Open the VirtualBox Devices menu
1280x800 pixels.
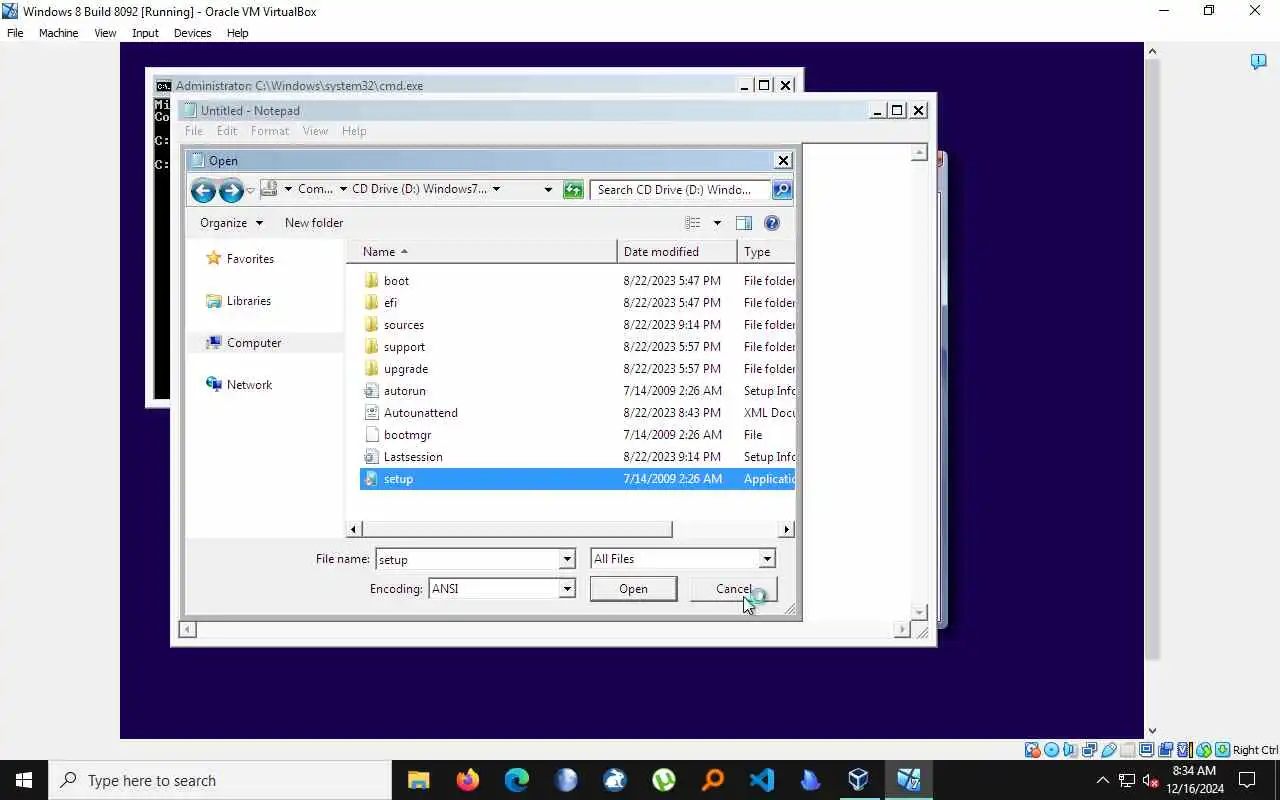pos(192,33)
